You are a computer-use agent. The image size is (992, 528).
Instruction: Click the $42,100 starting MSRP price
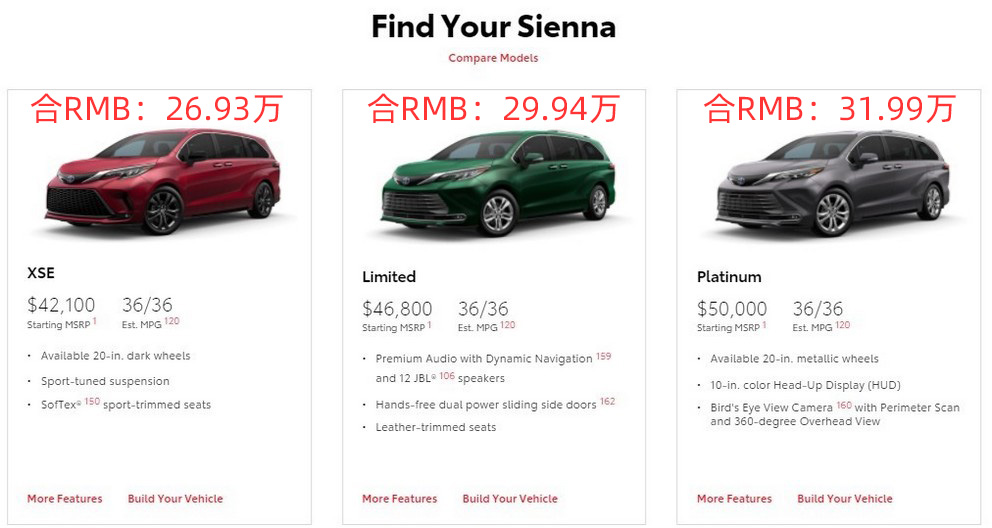(x=61, y=306)
